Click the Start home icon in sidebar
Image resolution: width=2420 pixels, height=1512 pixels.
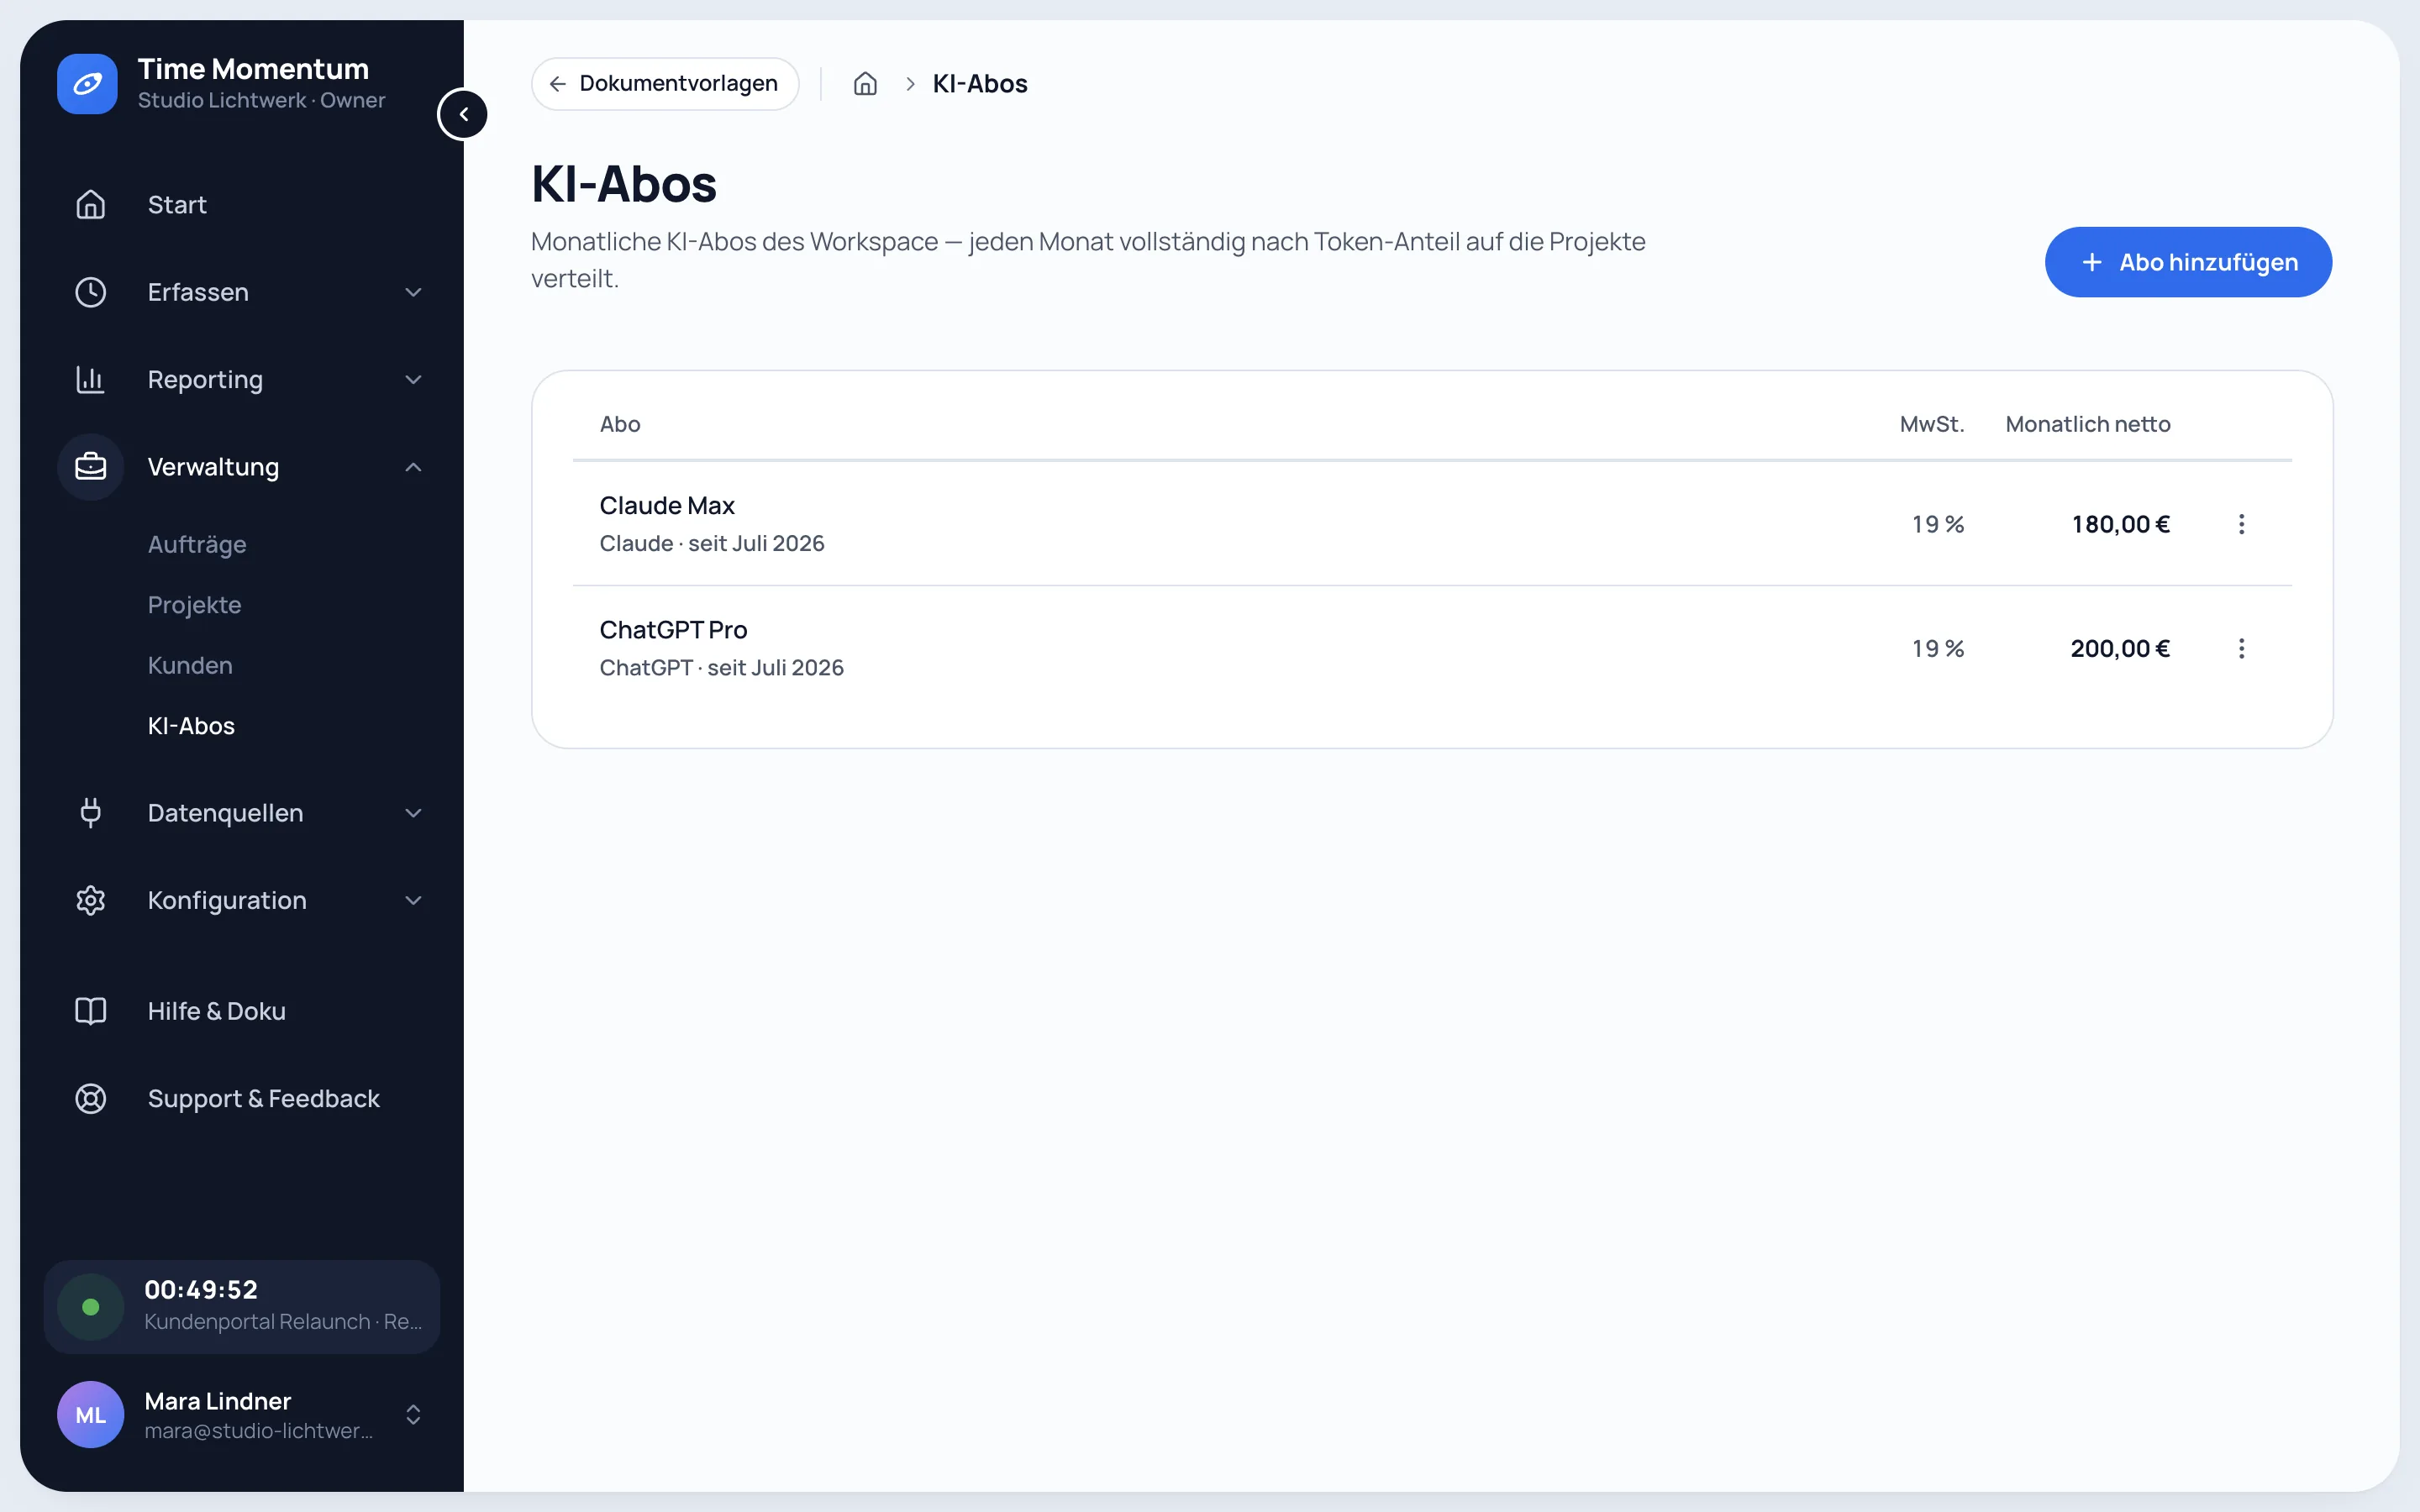point(91,204)
